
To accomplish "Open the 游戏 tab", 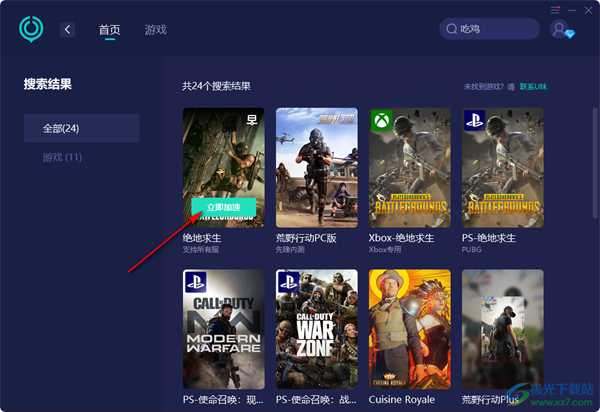I will (156, 30).
